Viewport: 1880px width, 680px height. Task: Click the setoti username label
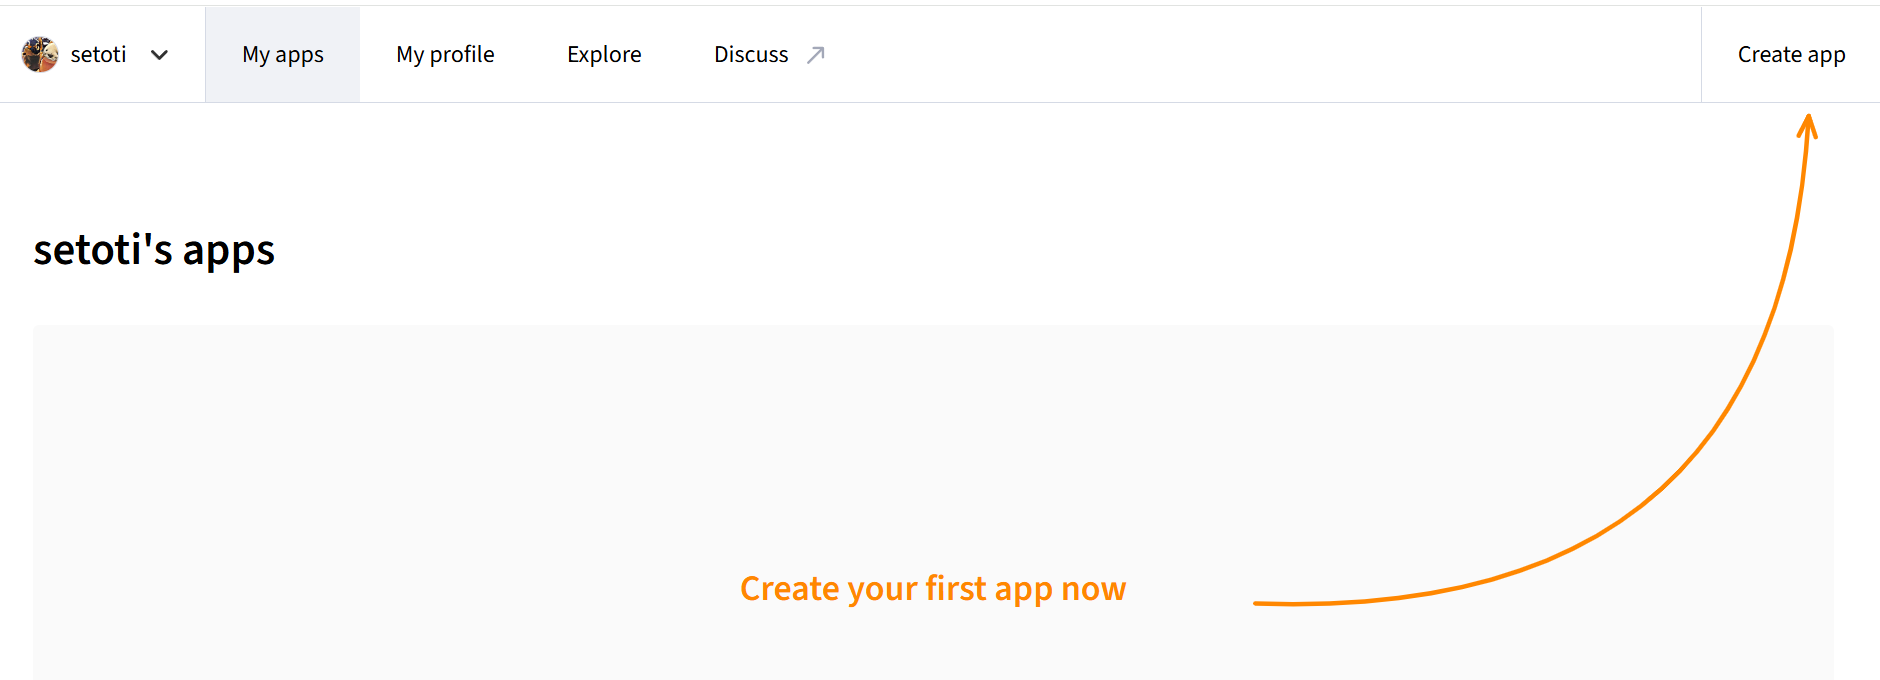click(97, 54)
